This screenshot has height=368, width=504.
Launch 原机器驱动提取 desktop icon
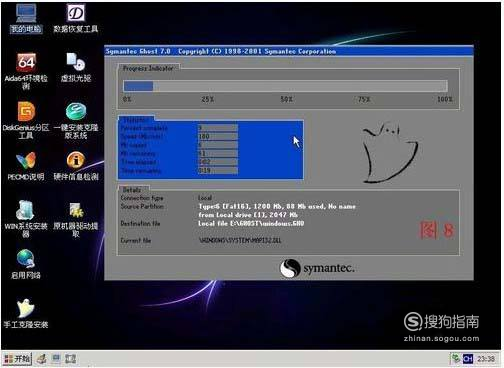click(76, 219)
